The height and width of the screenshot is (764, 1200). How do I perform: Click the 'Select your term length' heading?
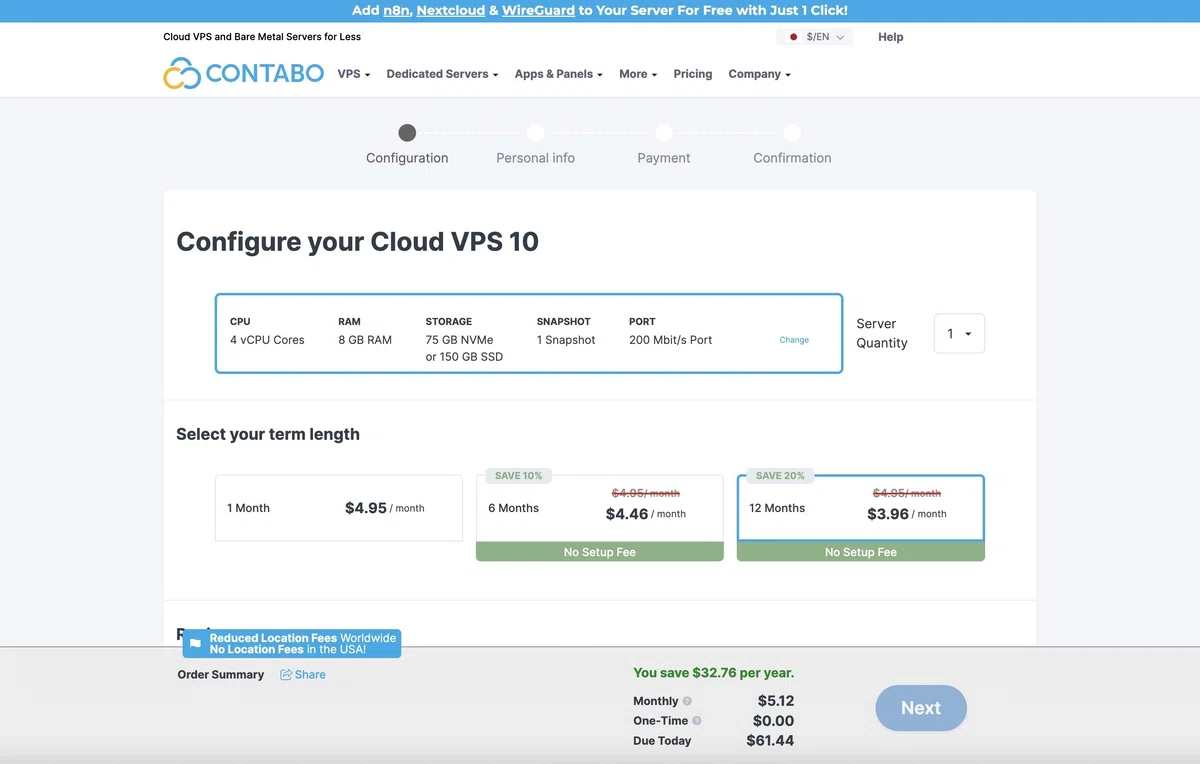(268, 434)
